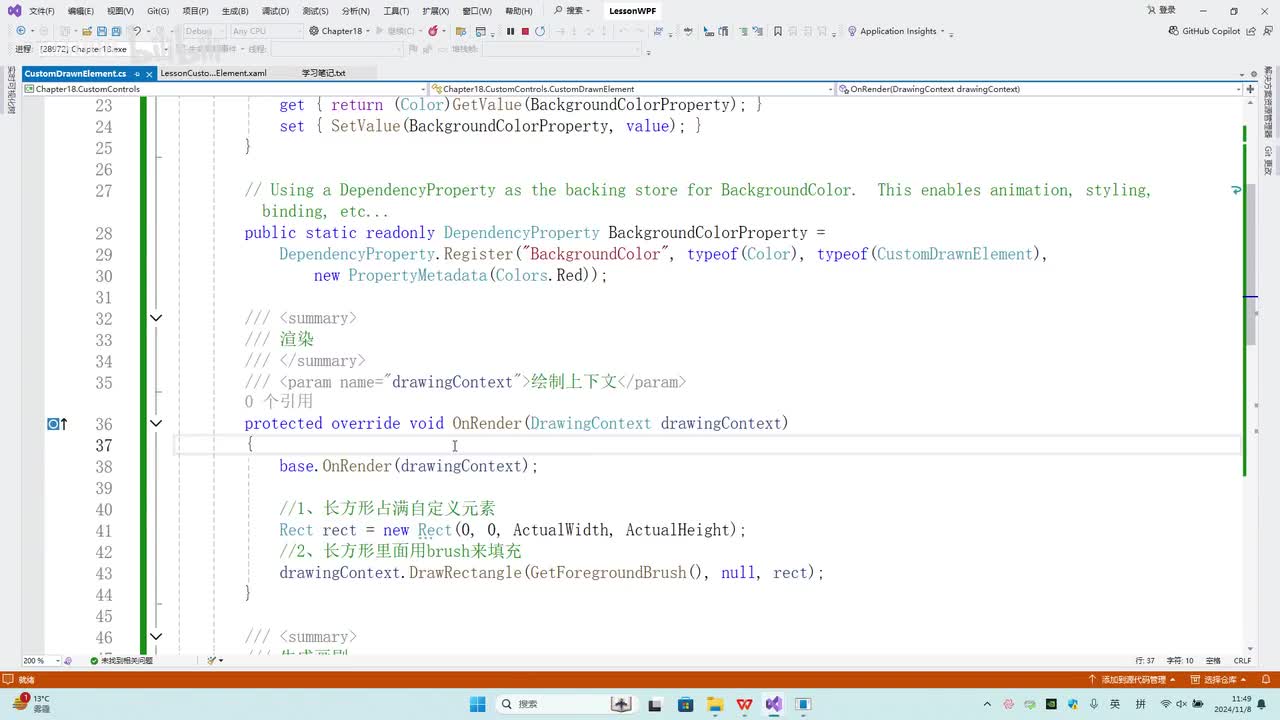Save the current file with the single disk icon
The image size is (1280, 720).
tap(103, 31)
